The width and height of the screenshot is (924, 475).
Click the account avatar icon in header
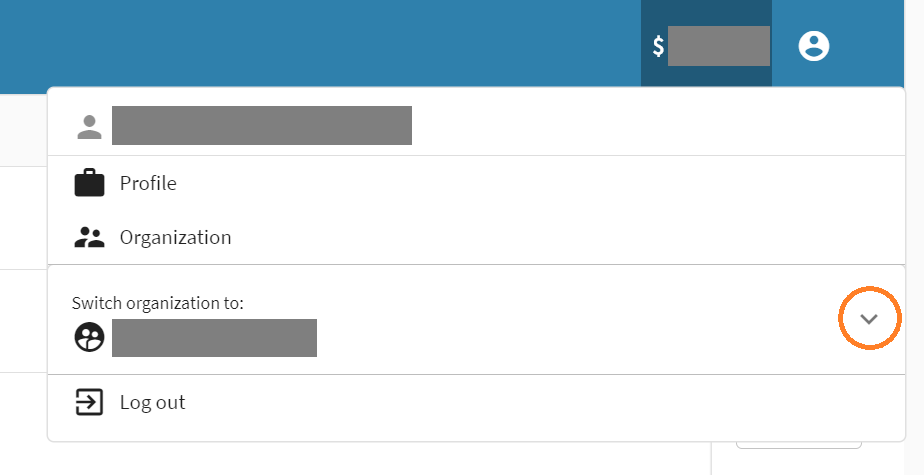(x=814, y=45)
